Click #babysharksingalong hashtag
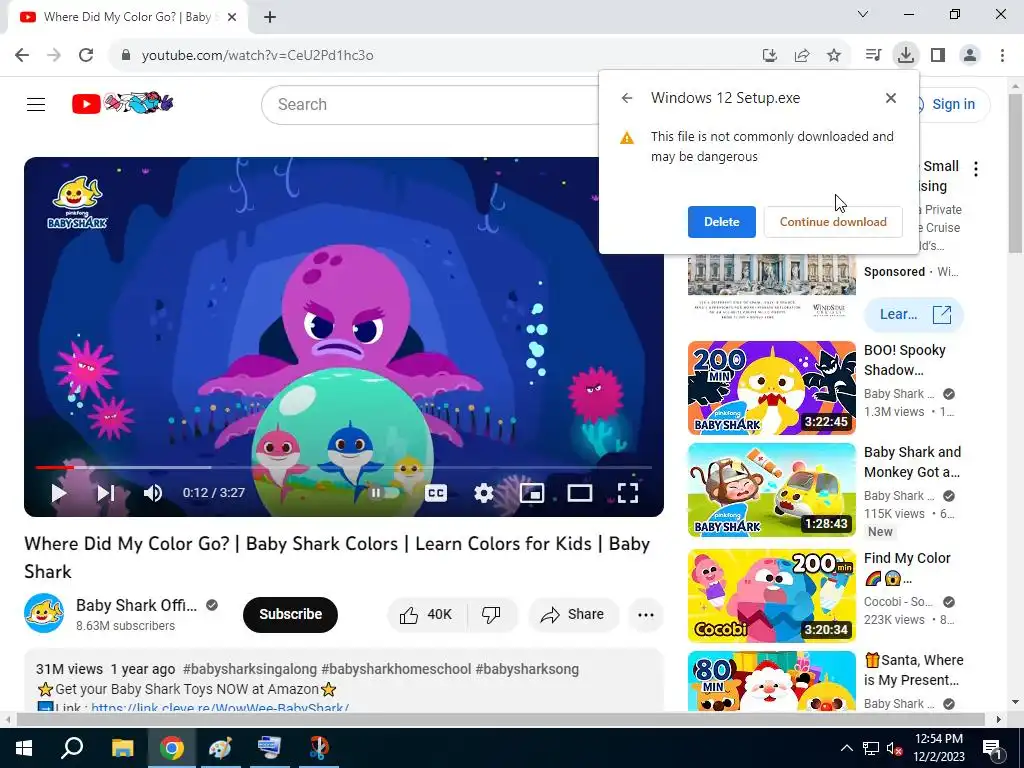Viewport: 1024px width, 768px height. click(x=250, y=669)
